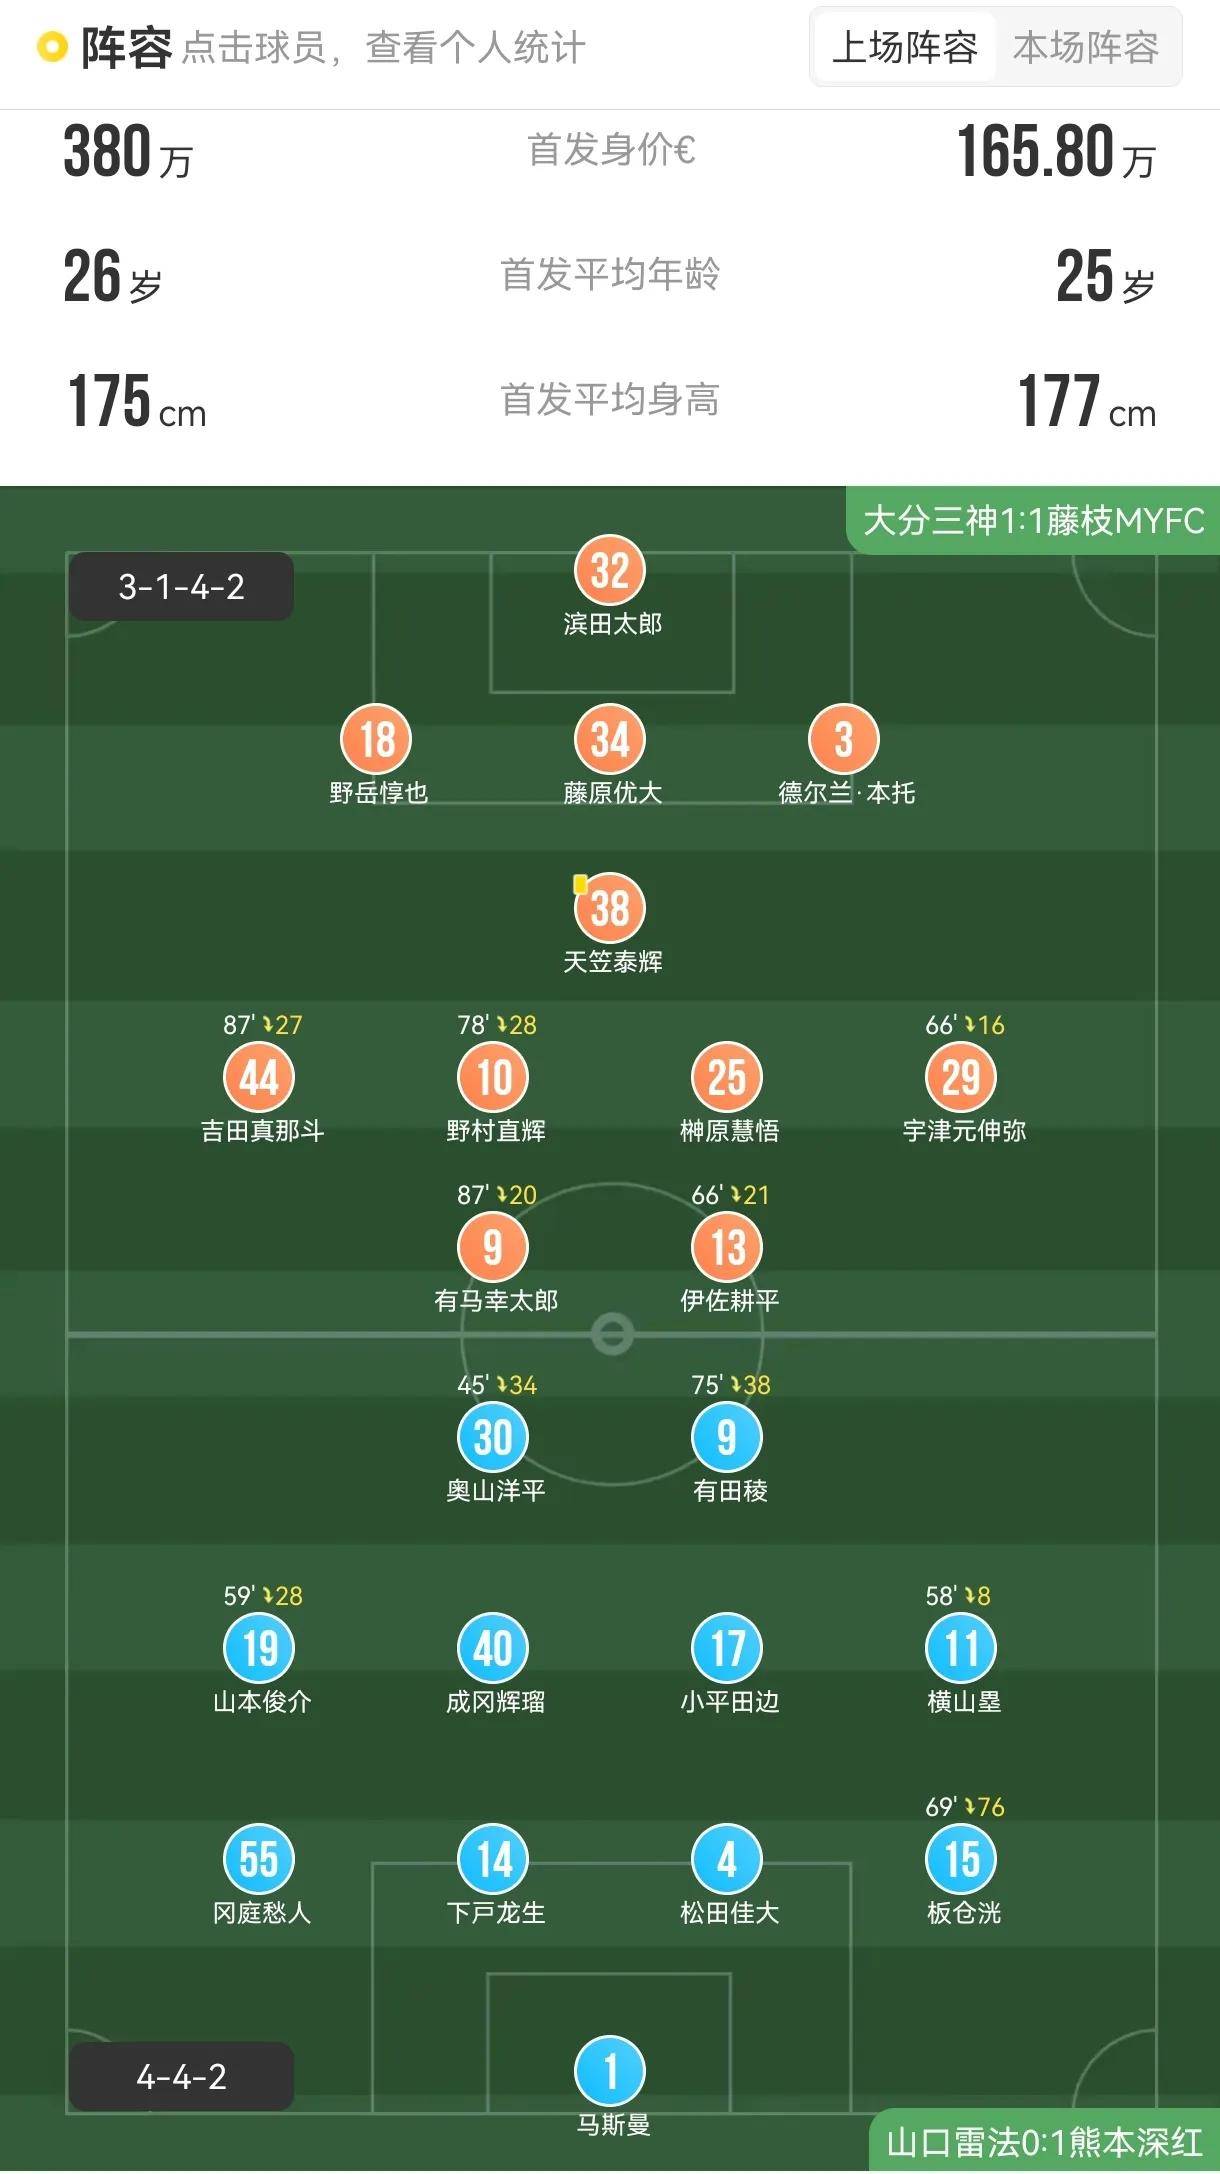The image size is (1220, 2174).
Task: Open the 大分三神1:1藤枝MYFC match label
Action: (x=1033, y=520)
